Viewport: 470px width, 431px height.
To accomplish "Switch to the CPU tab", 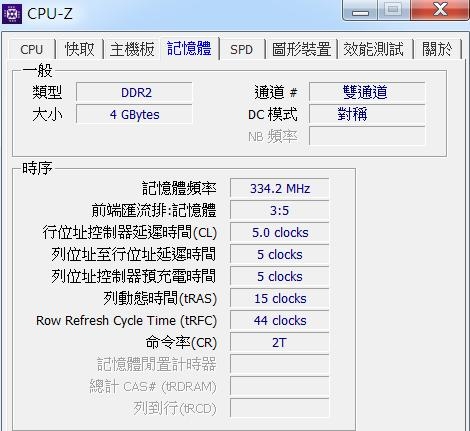I will tap(32, 50).
